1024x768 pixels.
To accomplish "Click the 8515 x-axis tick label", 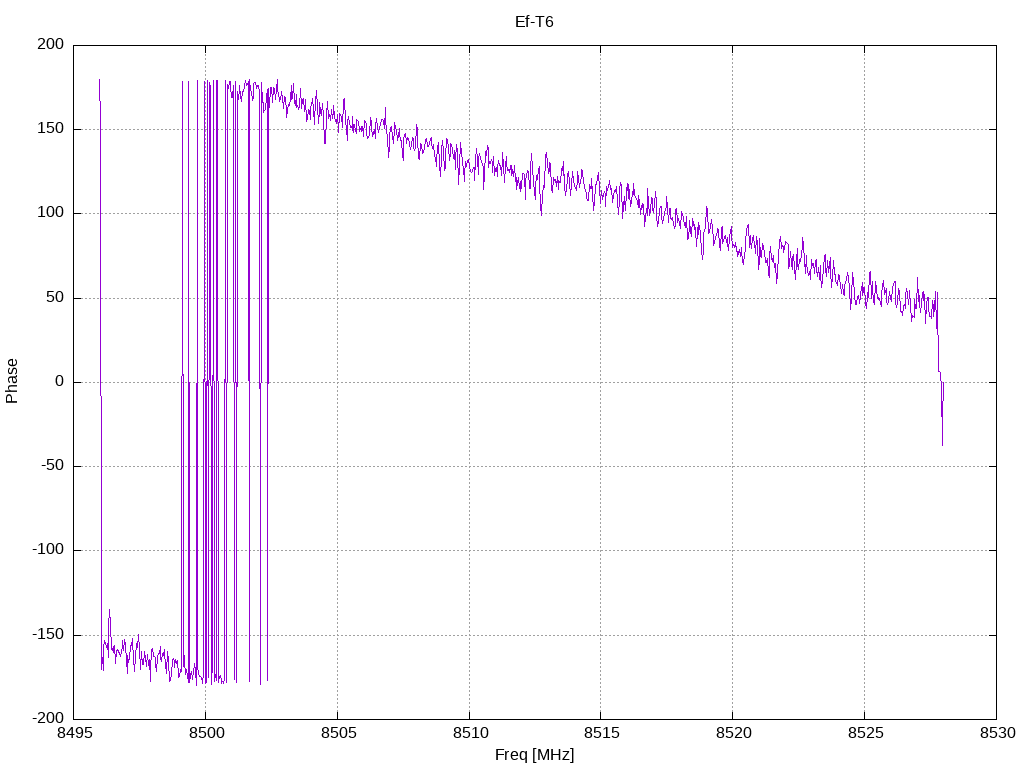I will 601,733.
